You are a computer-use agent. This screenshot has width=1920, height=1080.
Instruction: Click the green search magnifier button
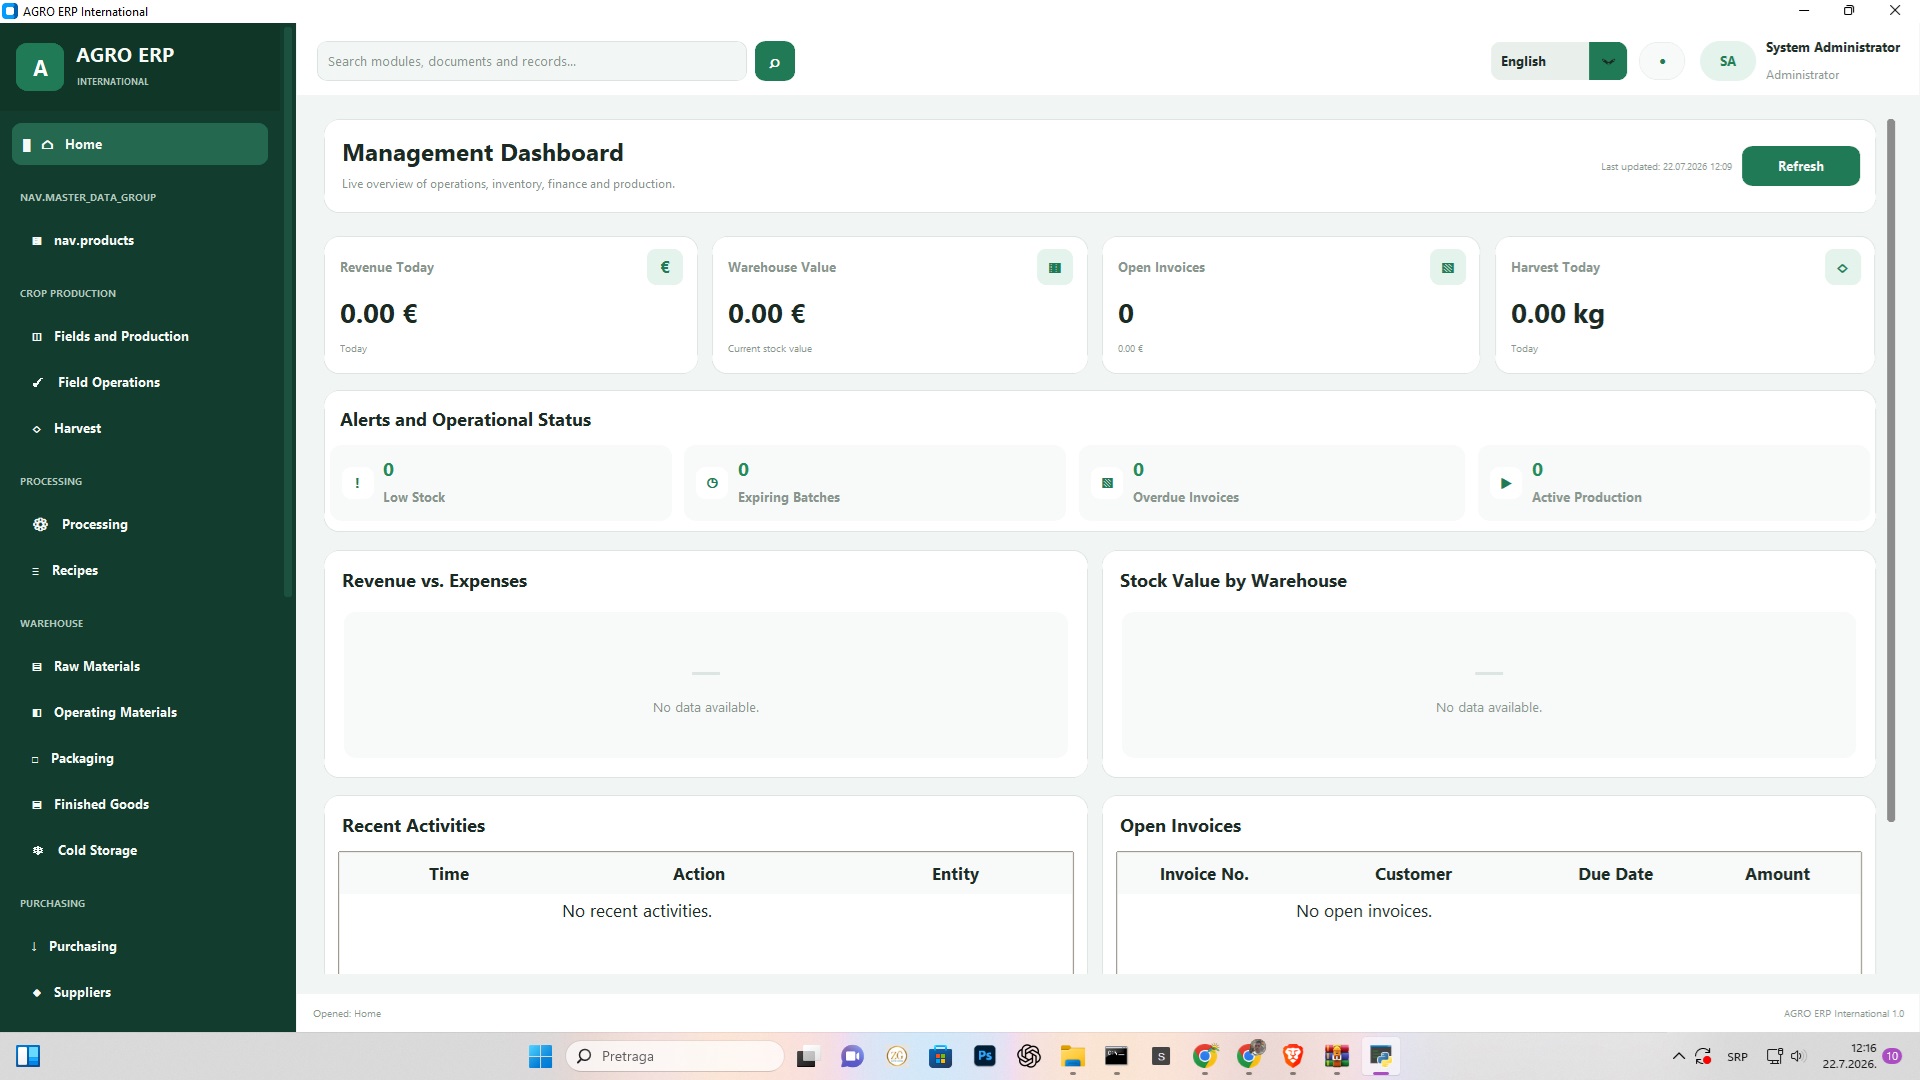click(774, 61)
